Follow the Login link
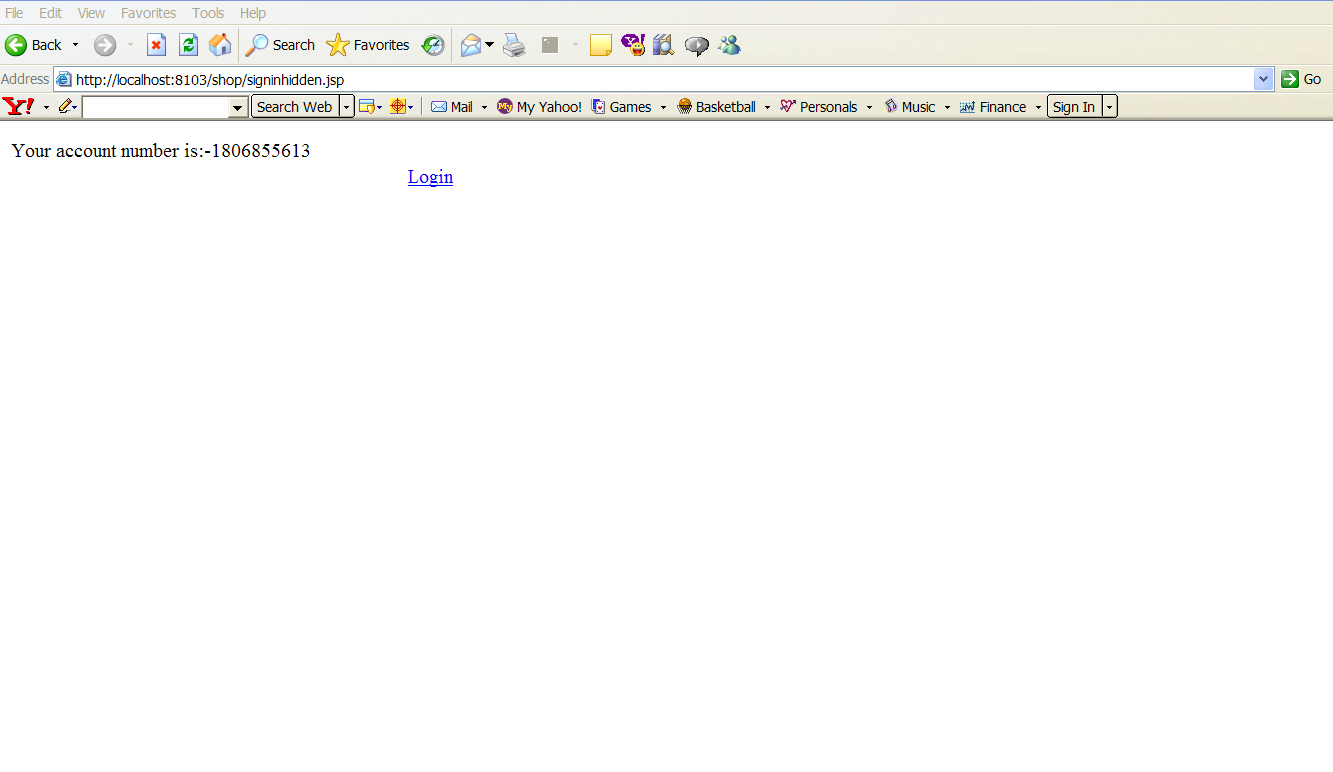 coord(430,177)
